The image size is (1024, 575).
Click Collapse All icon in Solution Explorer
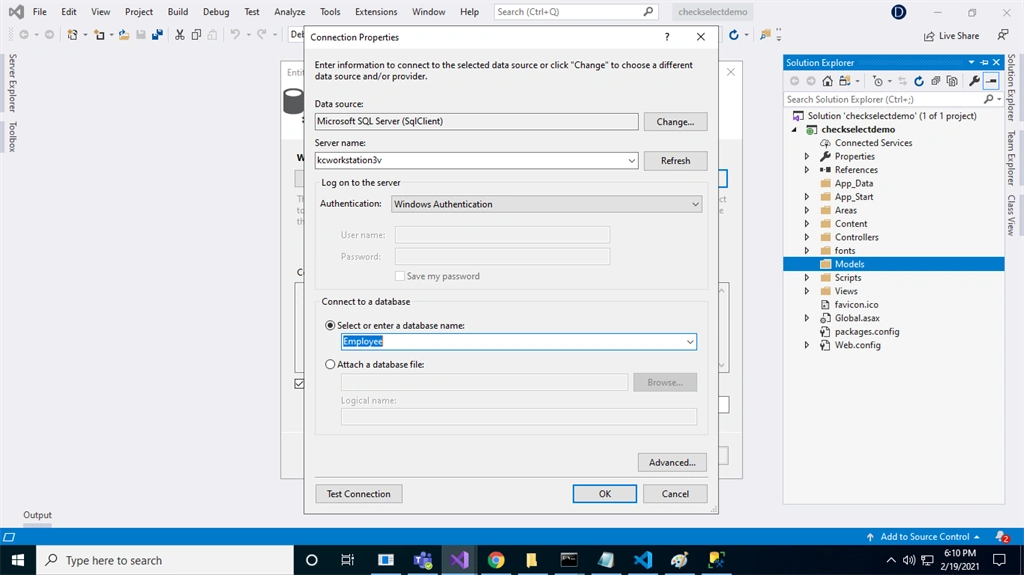pyautogui.click(x=936, y=81)
